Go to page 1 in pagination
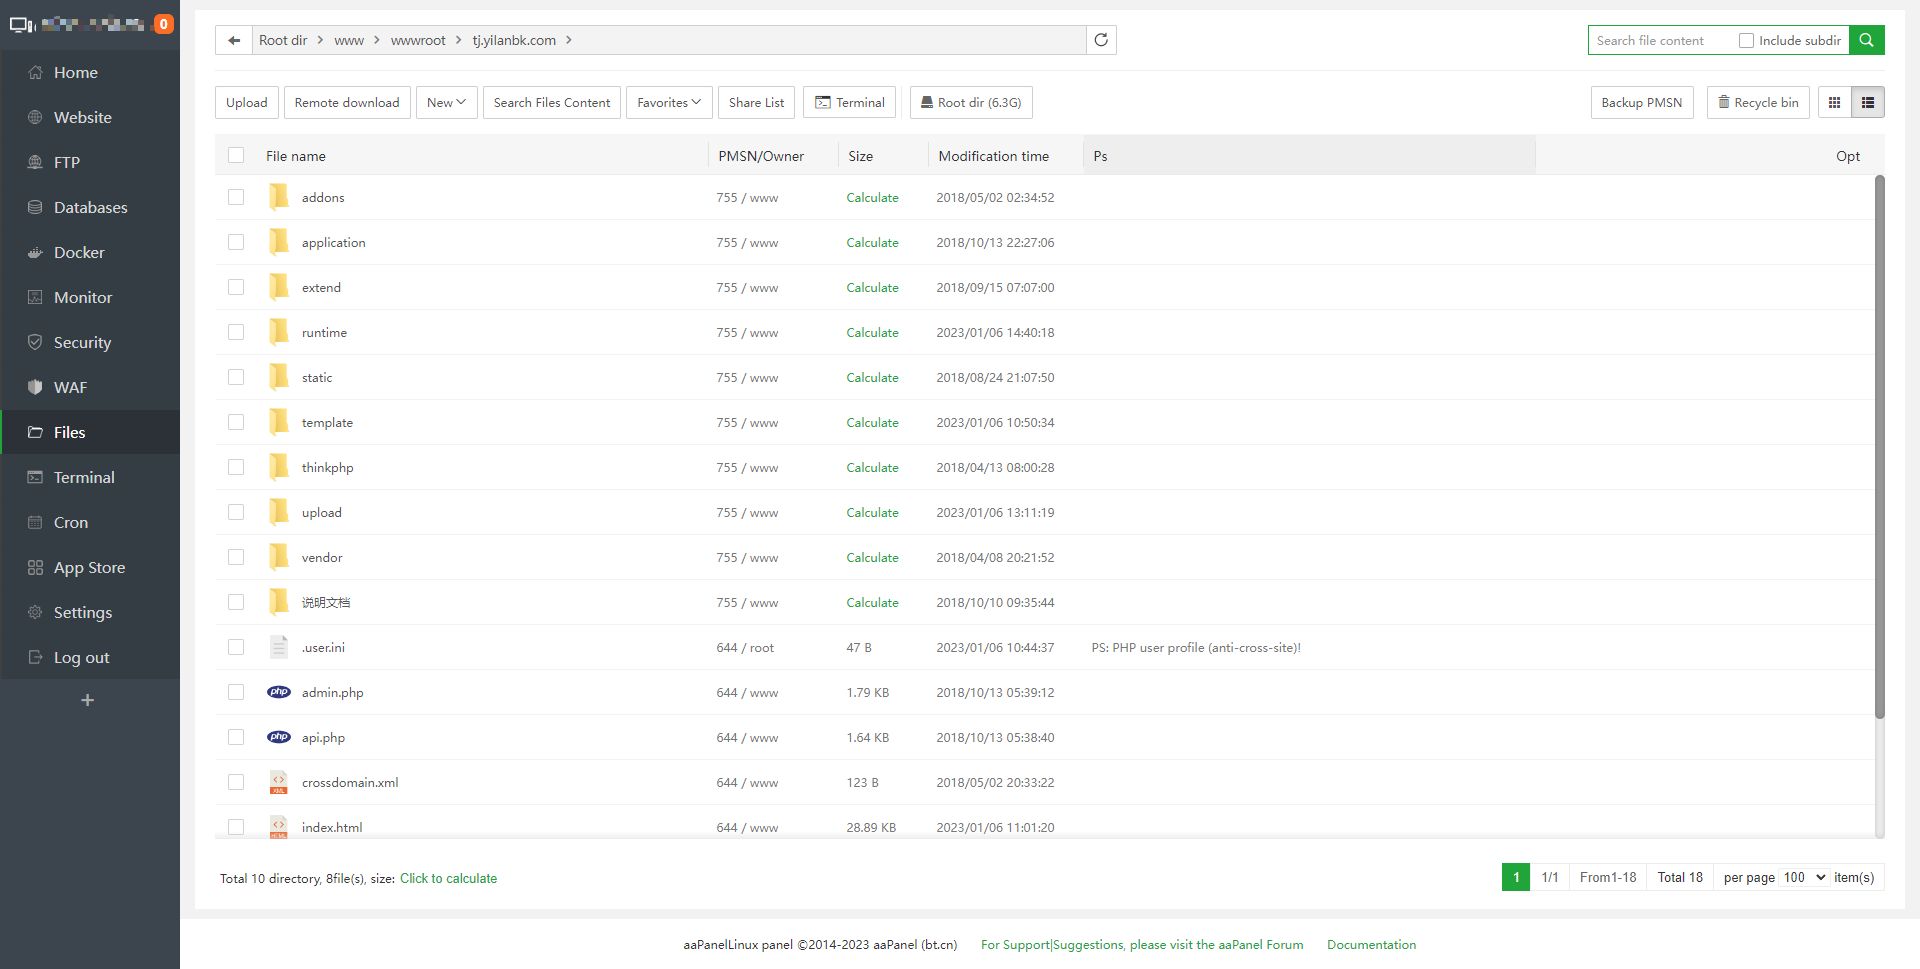1920x969 pixels. pos(1516,877)
